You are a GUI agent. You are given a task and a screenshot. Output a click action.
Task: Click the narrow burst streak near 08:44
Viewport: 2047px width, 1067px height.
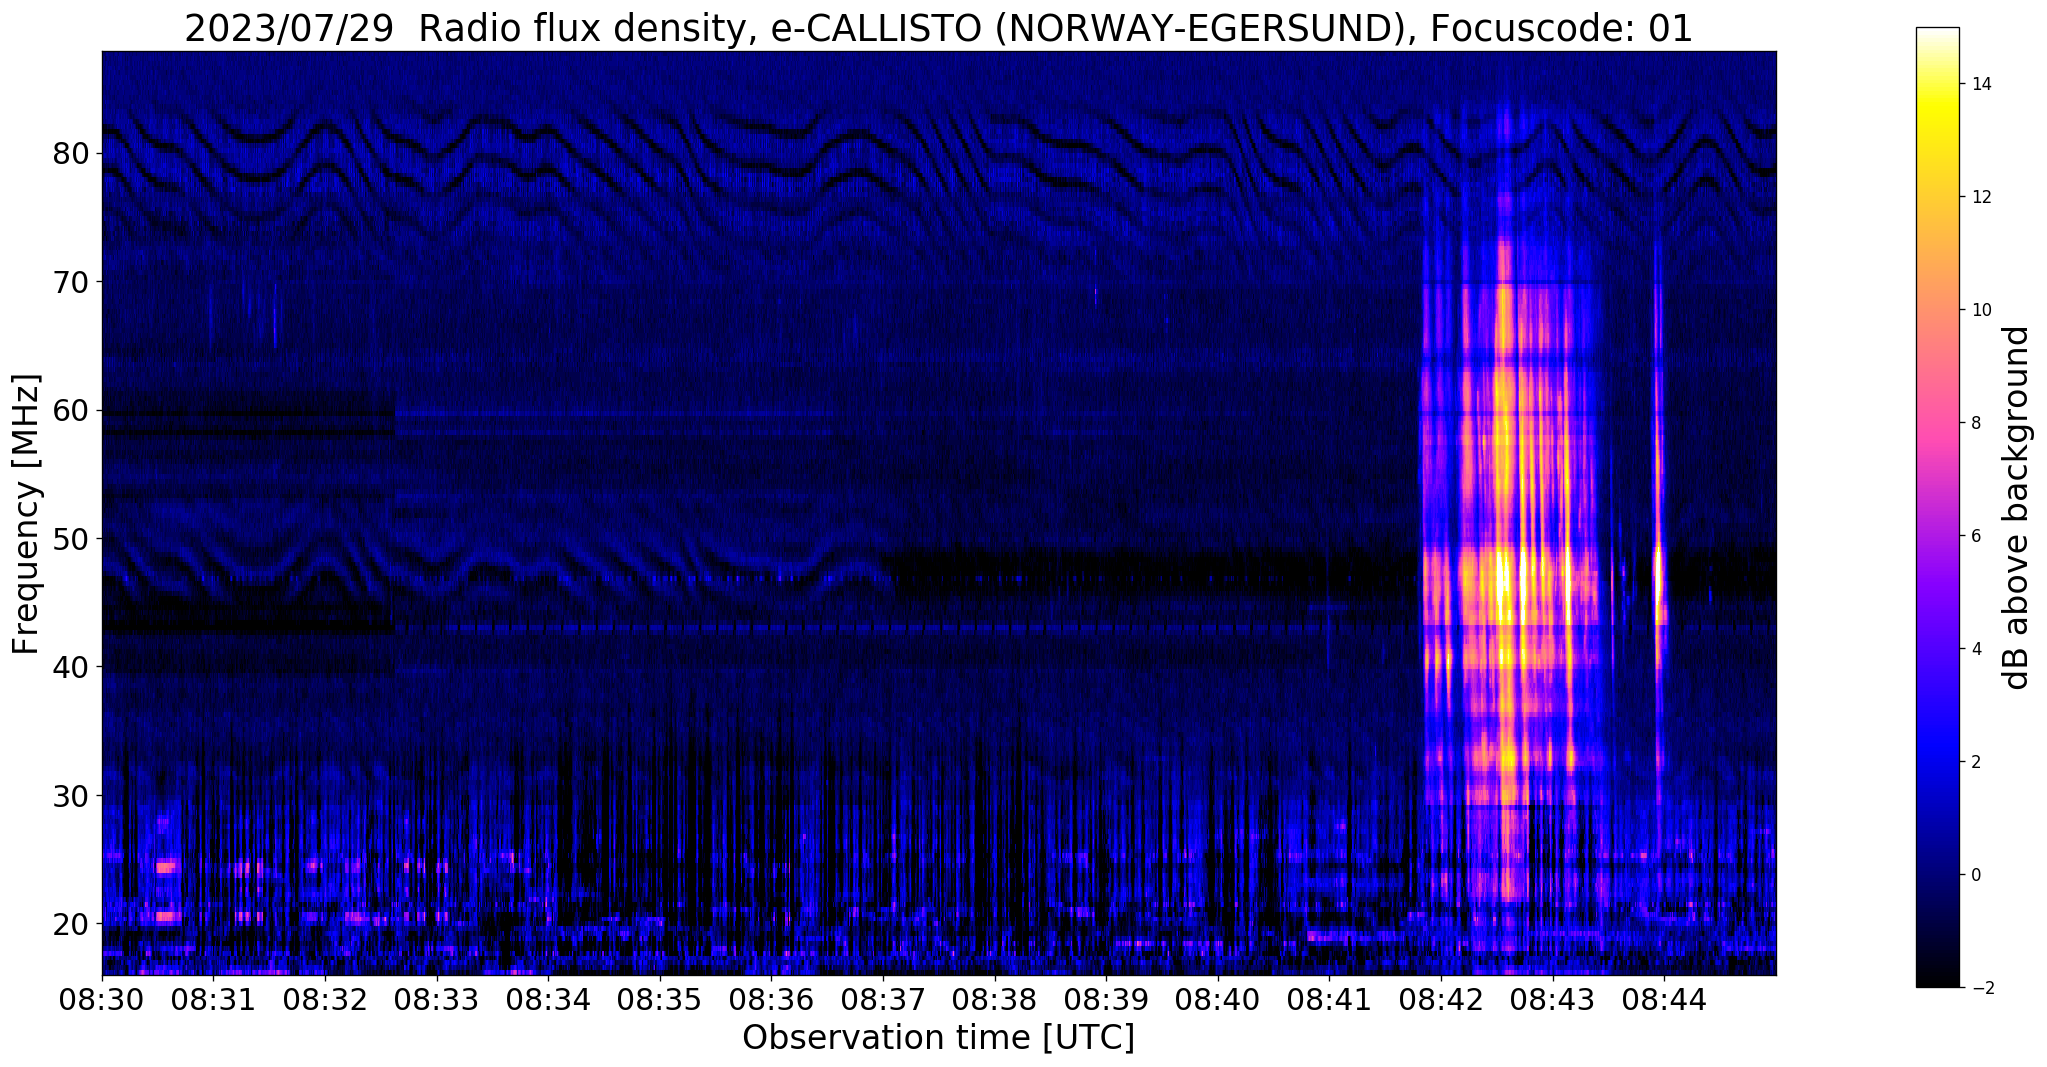pos(1658,580)
